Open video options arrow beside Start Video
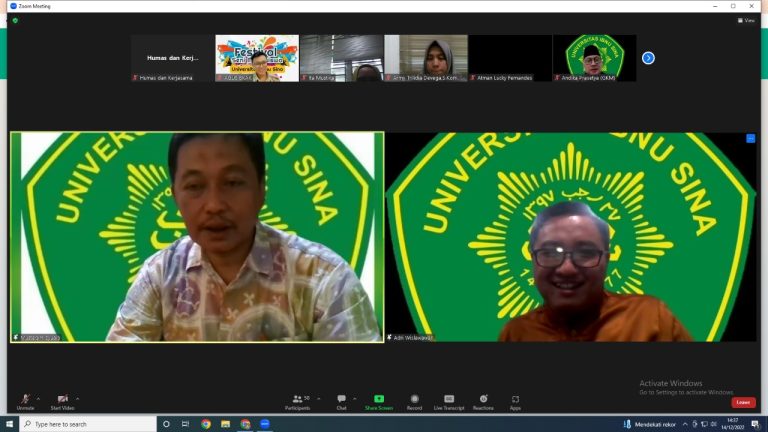This screenshot has height=432, width=768. [77, 399]
